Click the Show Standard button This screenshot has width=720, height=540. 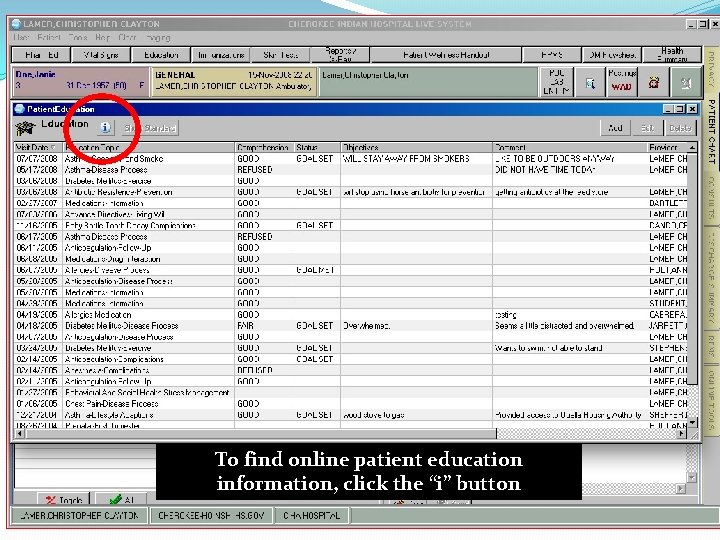point(150,128)
